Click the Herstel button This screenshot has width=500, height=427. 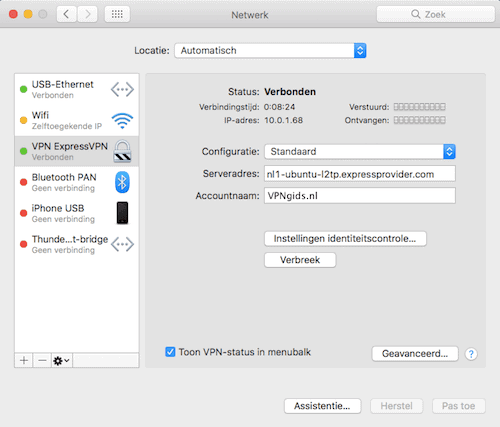[x=397, y=406]
